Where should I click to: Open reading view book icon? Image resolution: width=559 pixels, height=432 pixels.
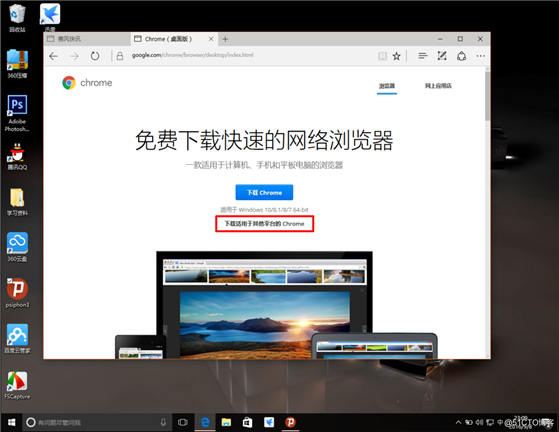(x=382, y=56)
